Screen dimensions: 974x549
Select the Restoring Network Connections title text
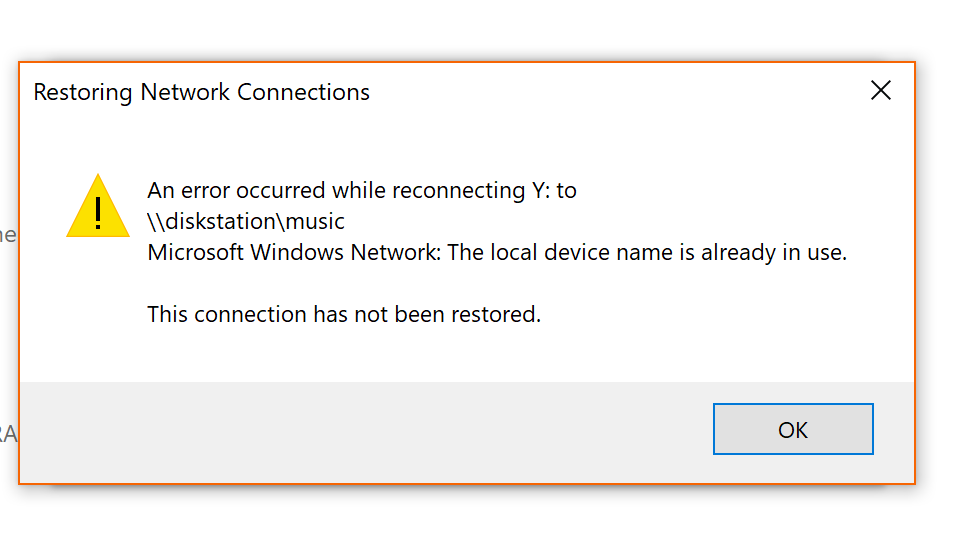[201, 92]
